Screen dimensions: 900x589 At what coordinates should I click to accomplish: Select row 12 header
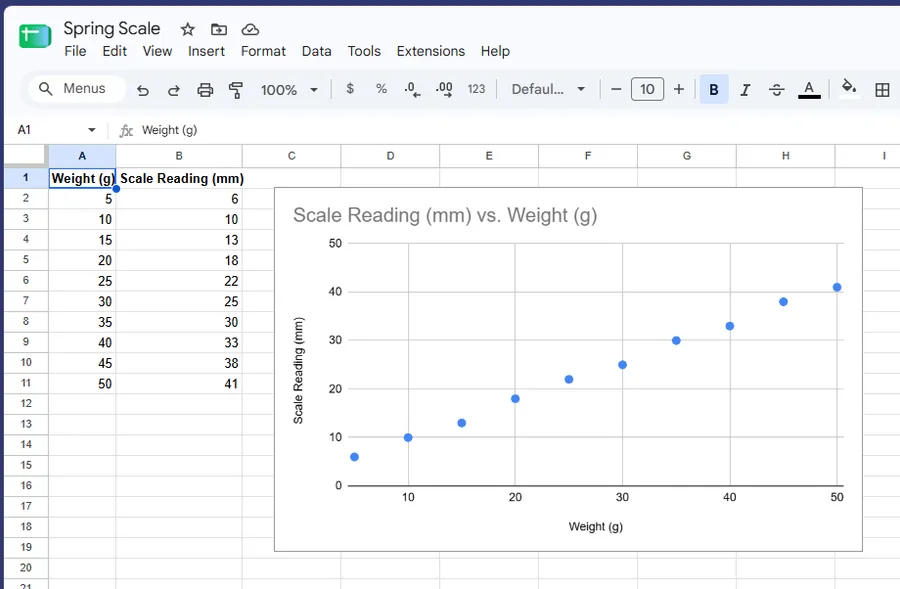[x=26, y=404]
